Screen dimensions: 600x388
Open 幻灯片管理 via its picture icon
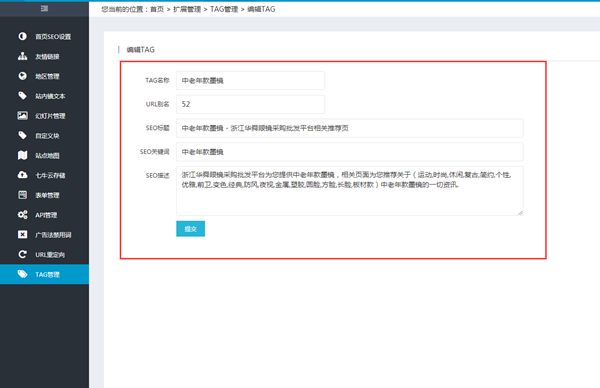pos(23,116)
